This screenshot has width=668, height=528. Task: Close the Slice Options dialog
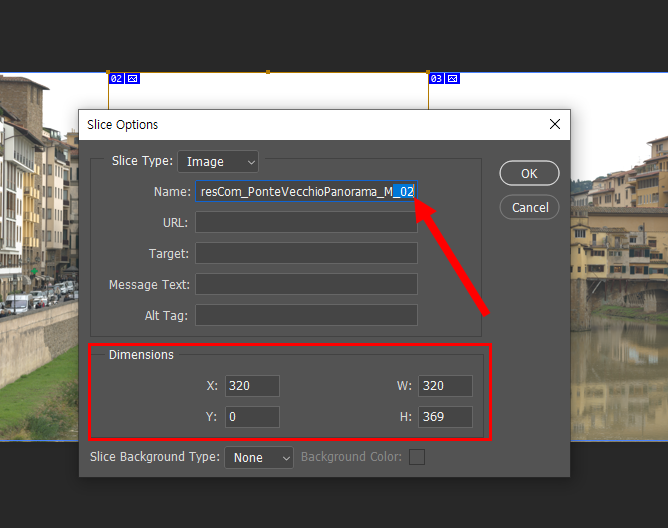(x=555, y=124)
